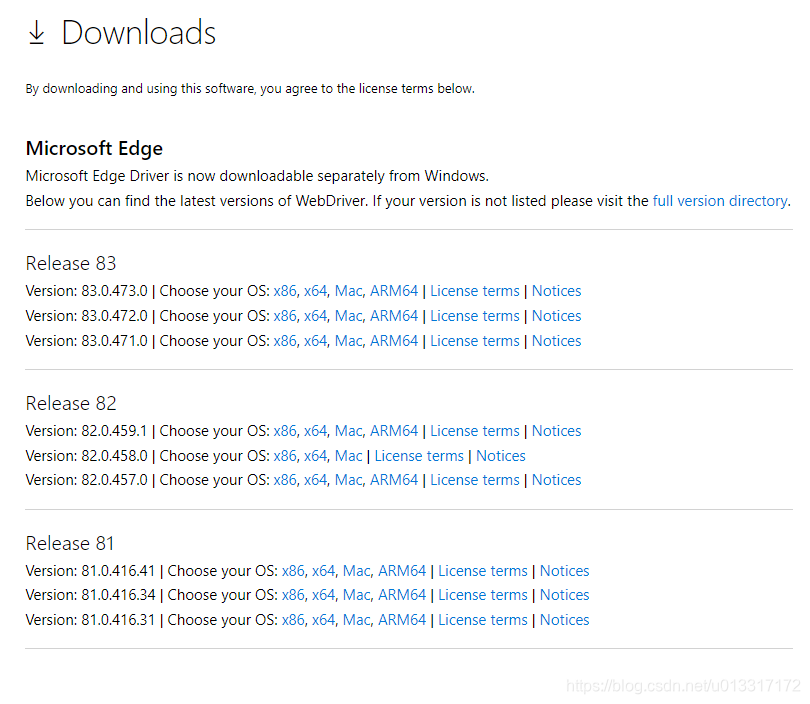Open Notices for version 82.0.458.0

tap(501, 456)
